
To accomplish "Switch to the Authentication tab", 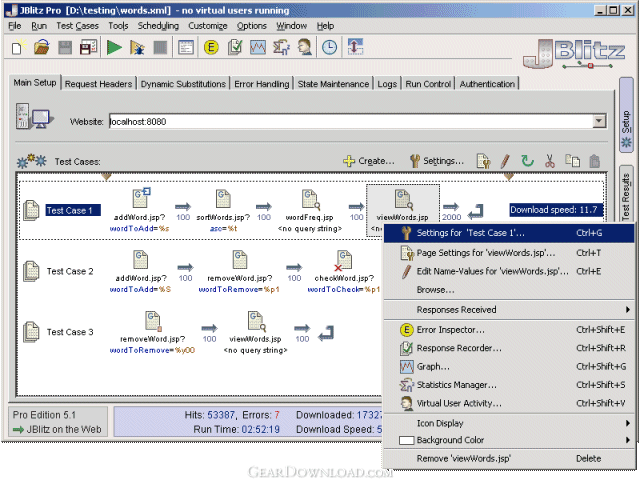I will [x=487, y=84].
